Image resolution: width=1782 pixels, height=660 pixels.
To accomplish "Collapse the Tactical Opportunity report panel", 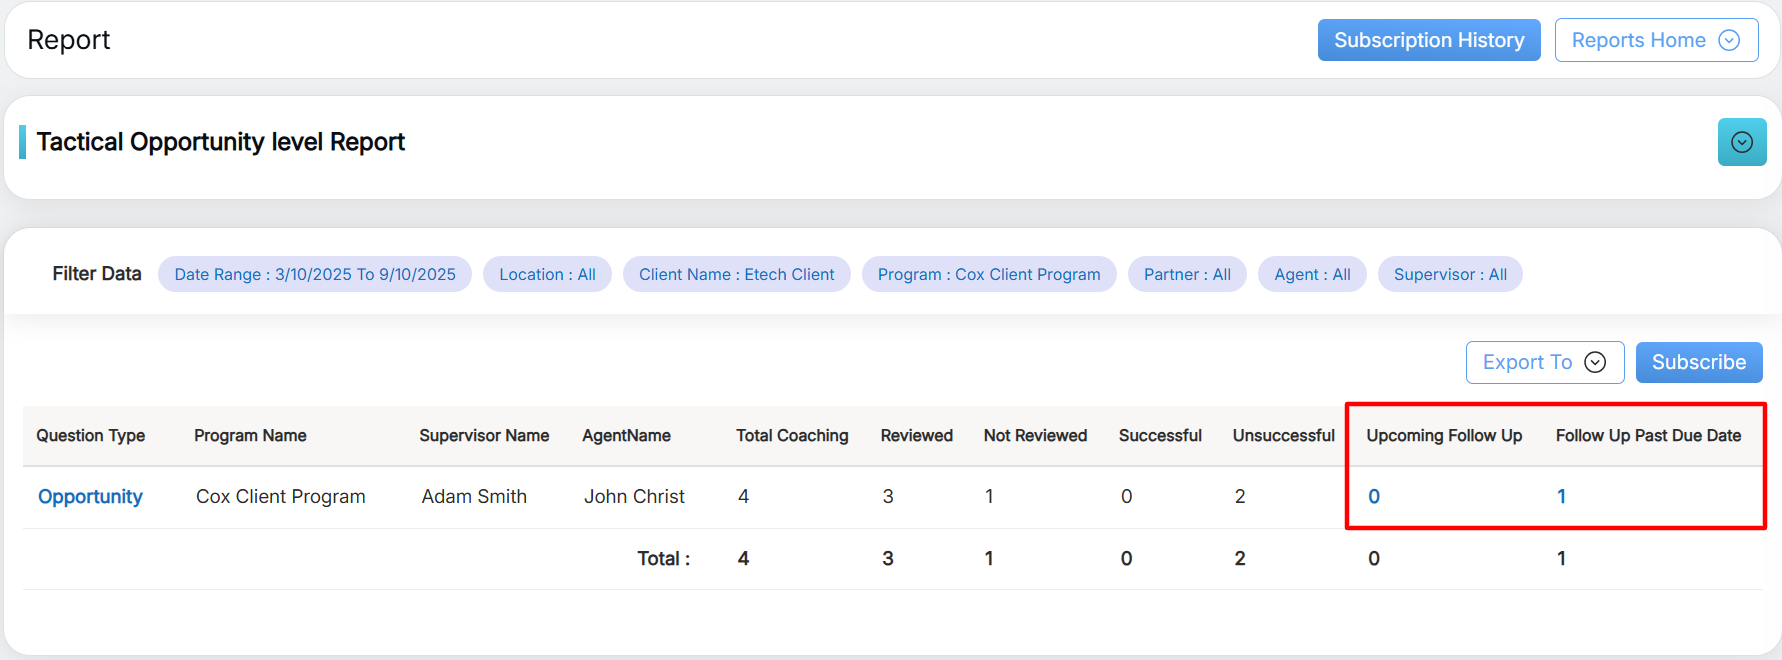I will pos(1741,142).
